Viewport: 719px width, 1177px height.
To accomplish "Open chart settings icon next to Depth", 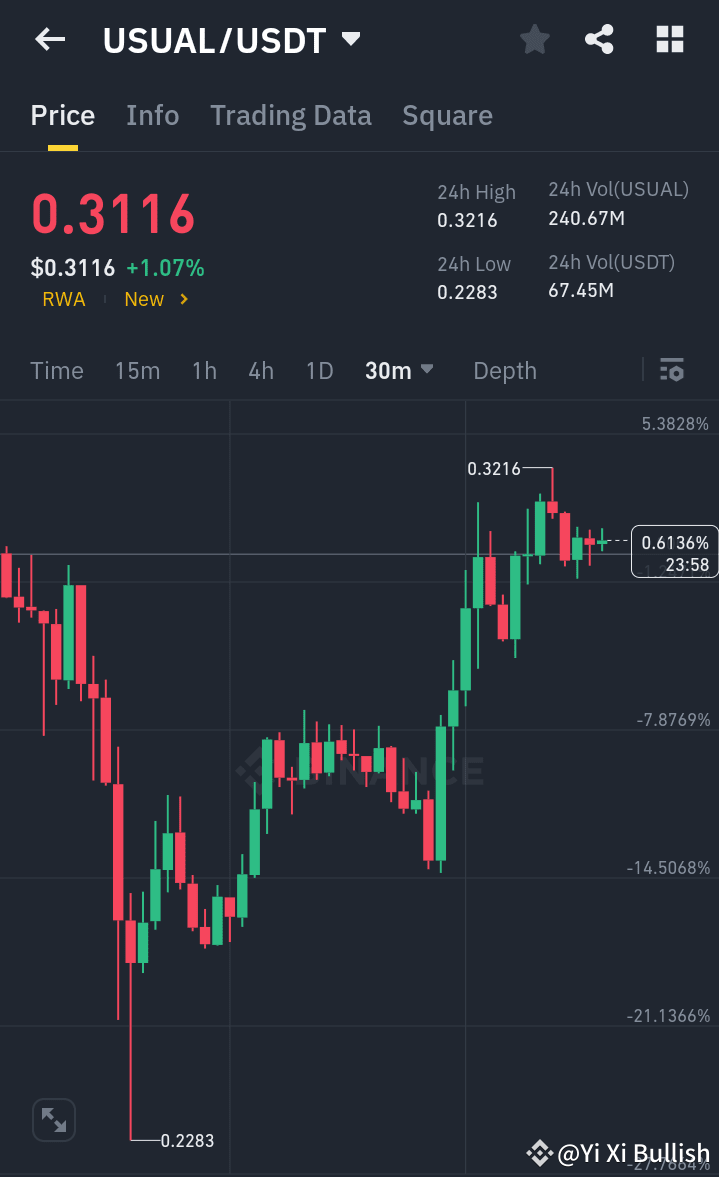I will click(x=672, y=370).
